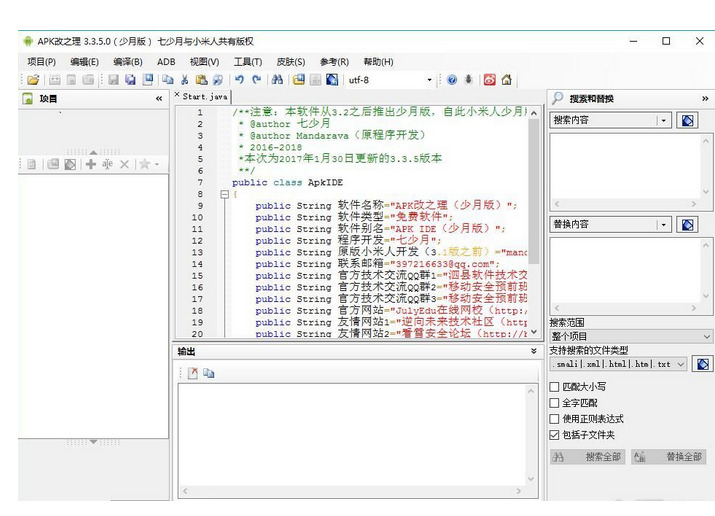Click the clipboard paste icon
The width and height of the screenshot is (715, 516).
click(201, 80)
